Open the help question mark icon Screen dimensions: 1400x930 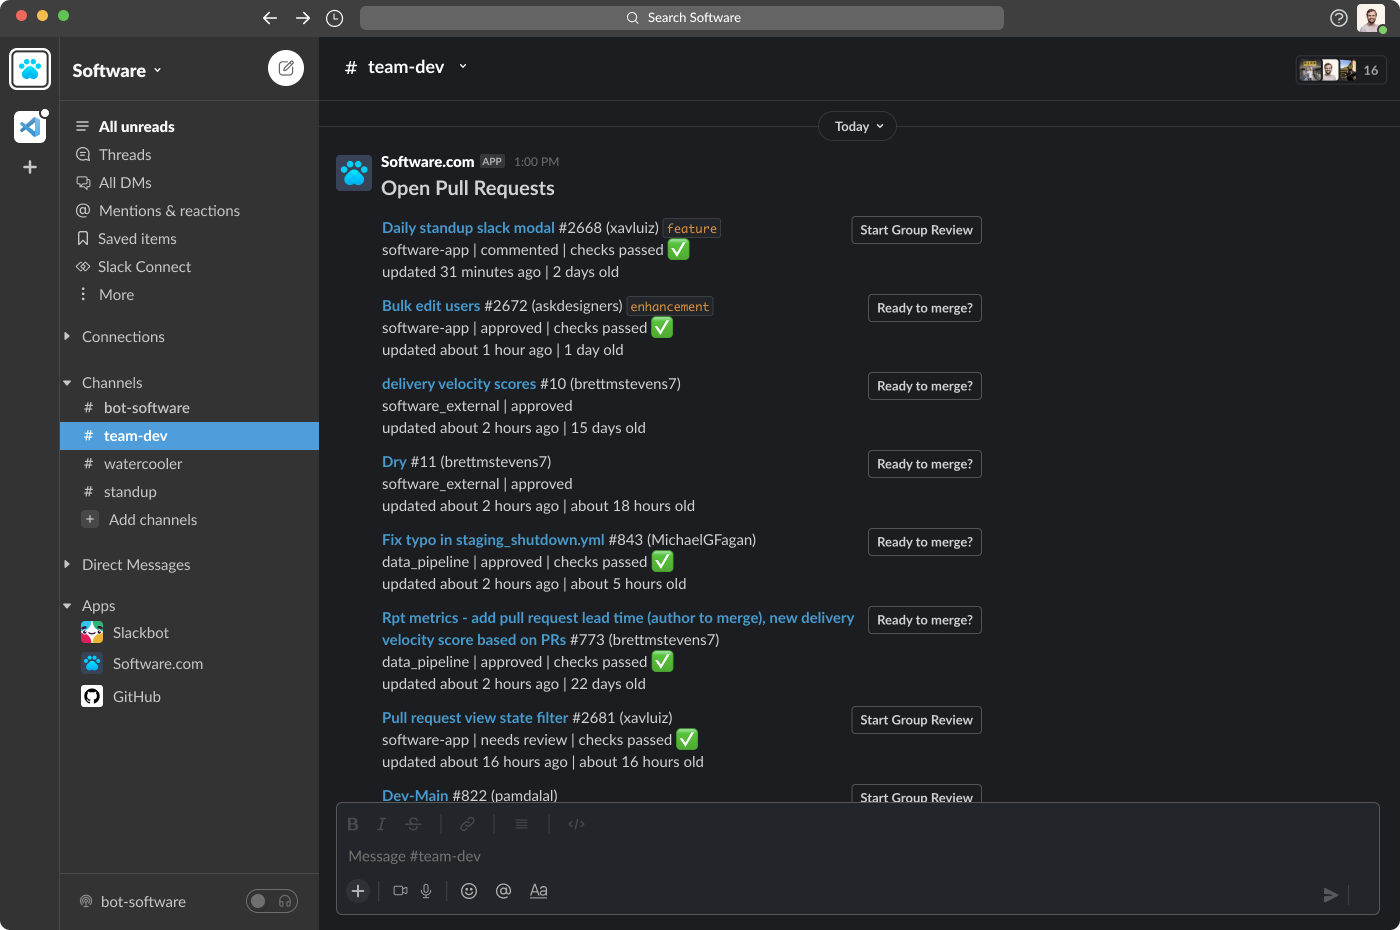(1339, 18)
